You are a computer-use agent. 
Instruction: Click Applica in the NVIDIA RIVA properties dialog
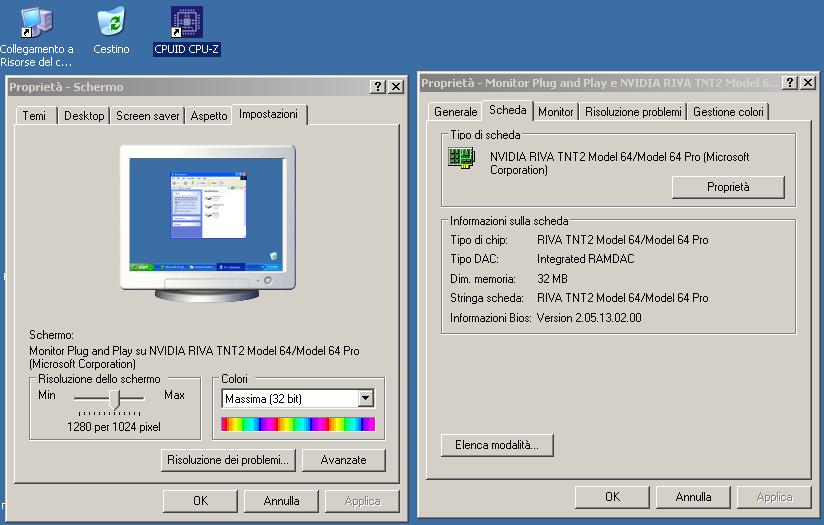(x=774, y=497)
